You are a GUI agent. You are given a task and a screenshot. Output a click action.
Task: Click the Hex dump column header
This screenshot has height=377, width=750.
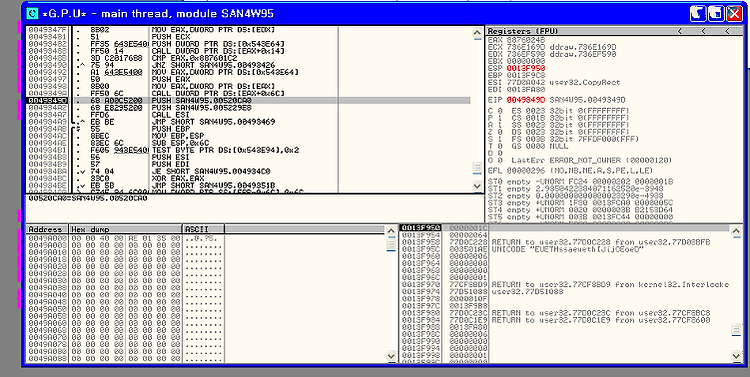point(126,230)
